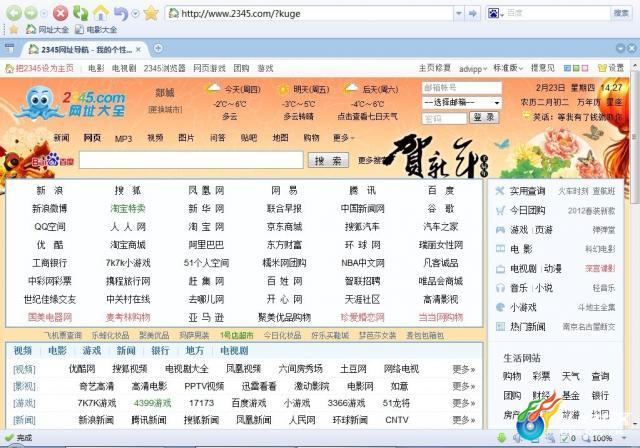The height and width of the screenshot is (448, 640).
Task: Click the 主页修复 link
Action: pyautogui.click(x=435, y=68)
